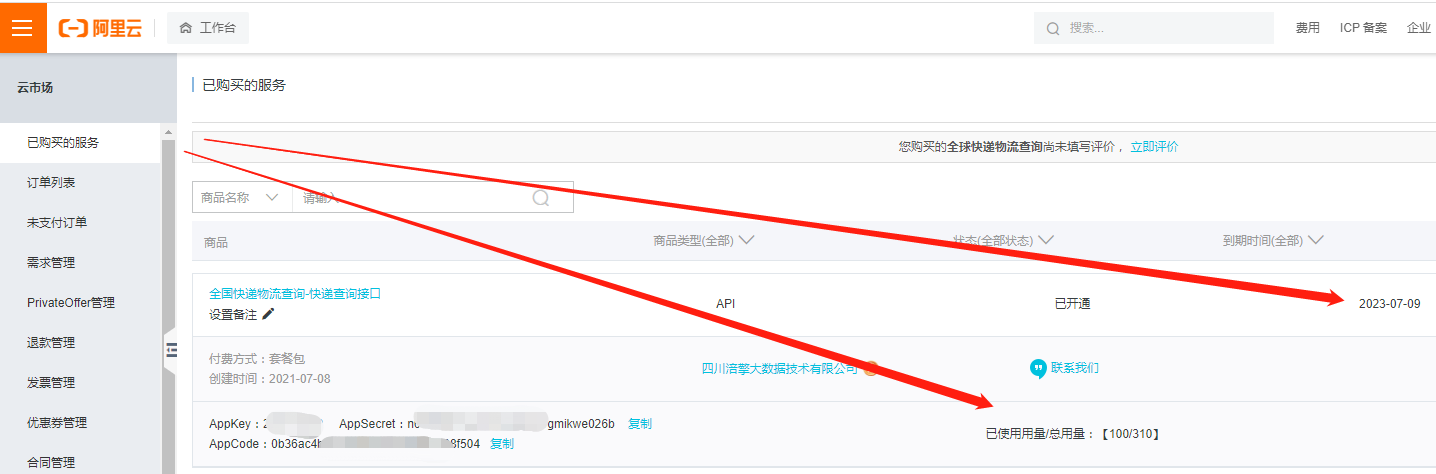This screenshot has width=1436, height=474.
Task: Expand the 商品名称 search type dropdown
Action: point(242,198)
